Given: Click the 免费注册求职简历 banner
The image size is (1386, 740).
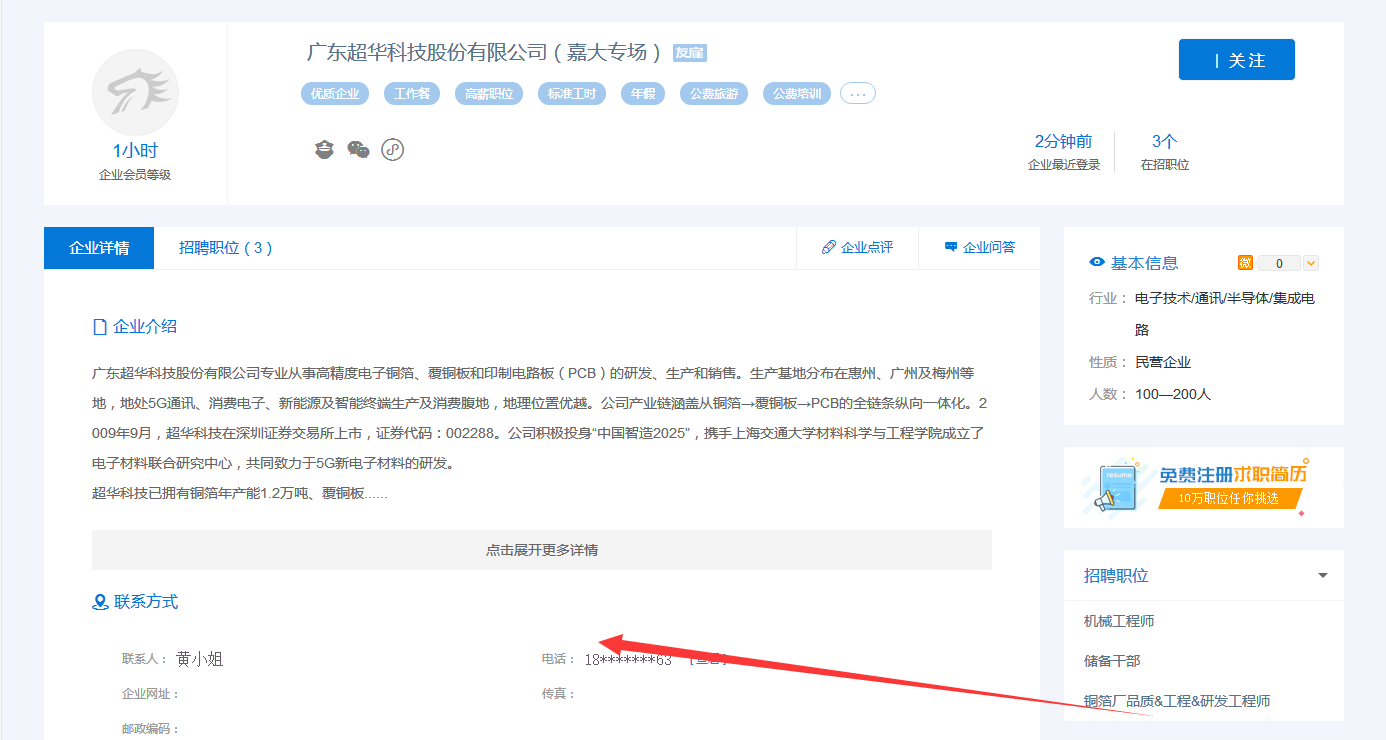Looking at the screenshot, I should (x=1203, y=487).
